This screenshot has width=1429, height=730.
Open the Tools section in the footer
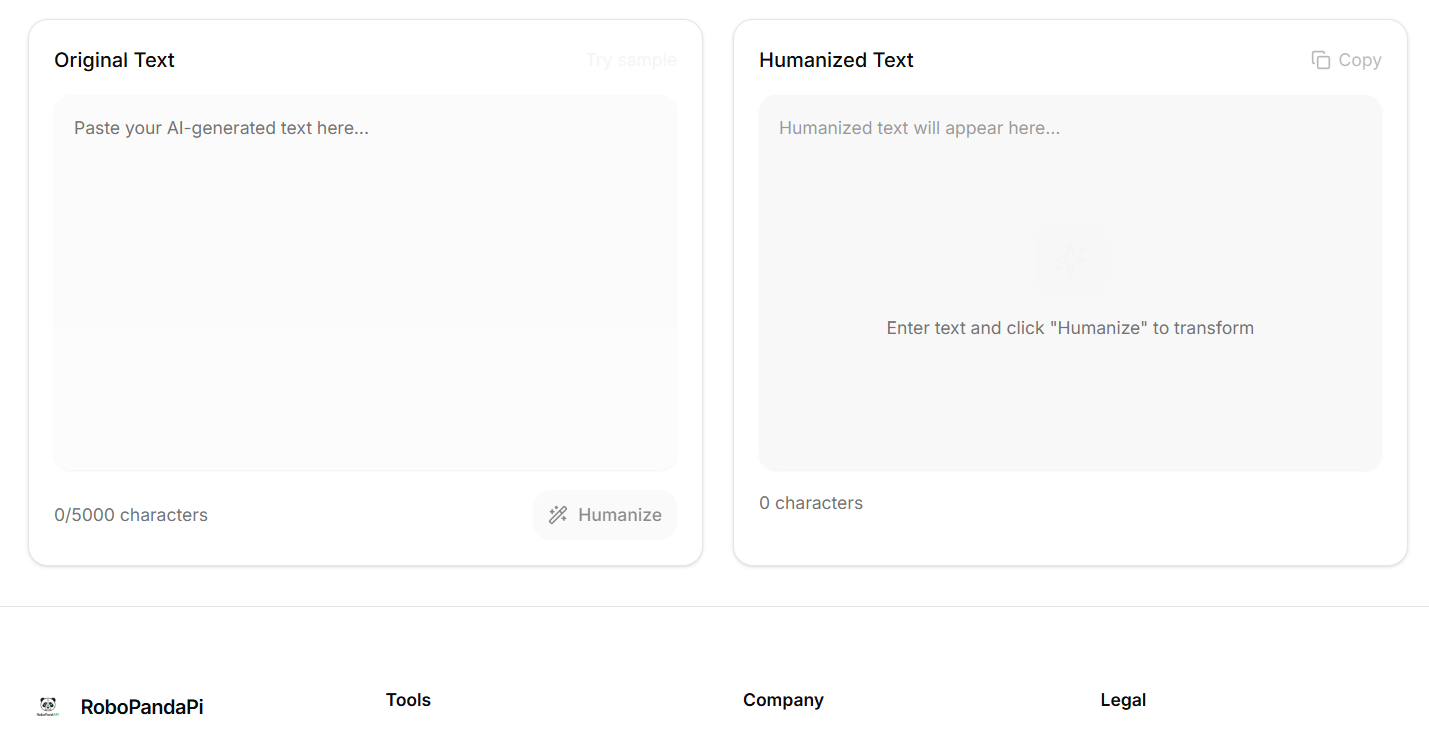[408, 700]
